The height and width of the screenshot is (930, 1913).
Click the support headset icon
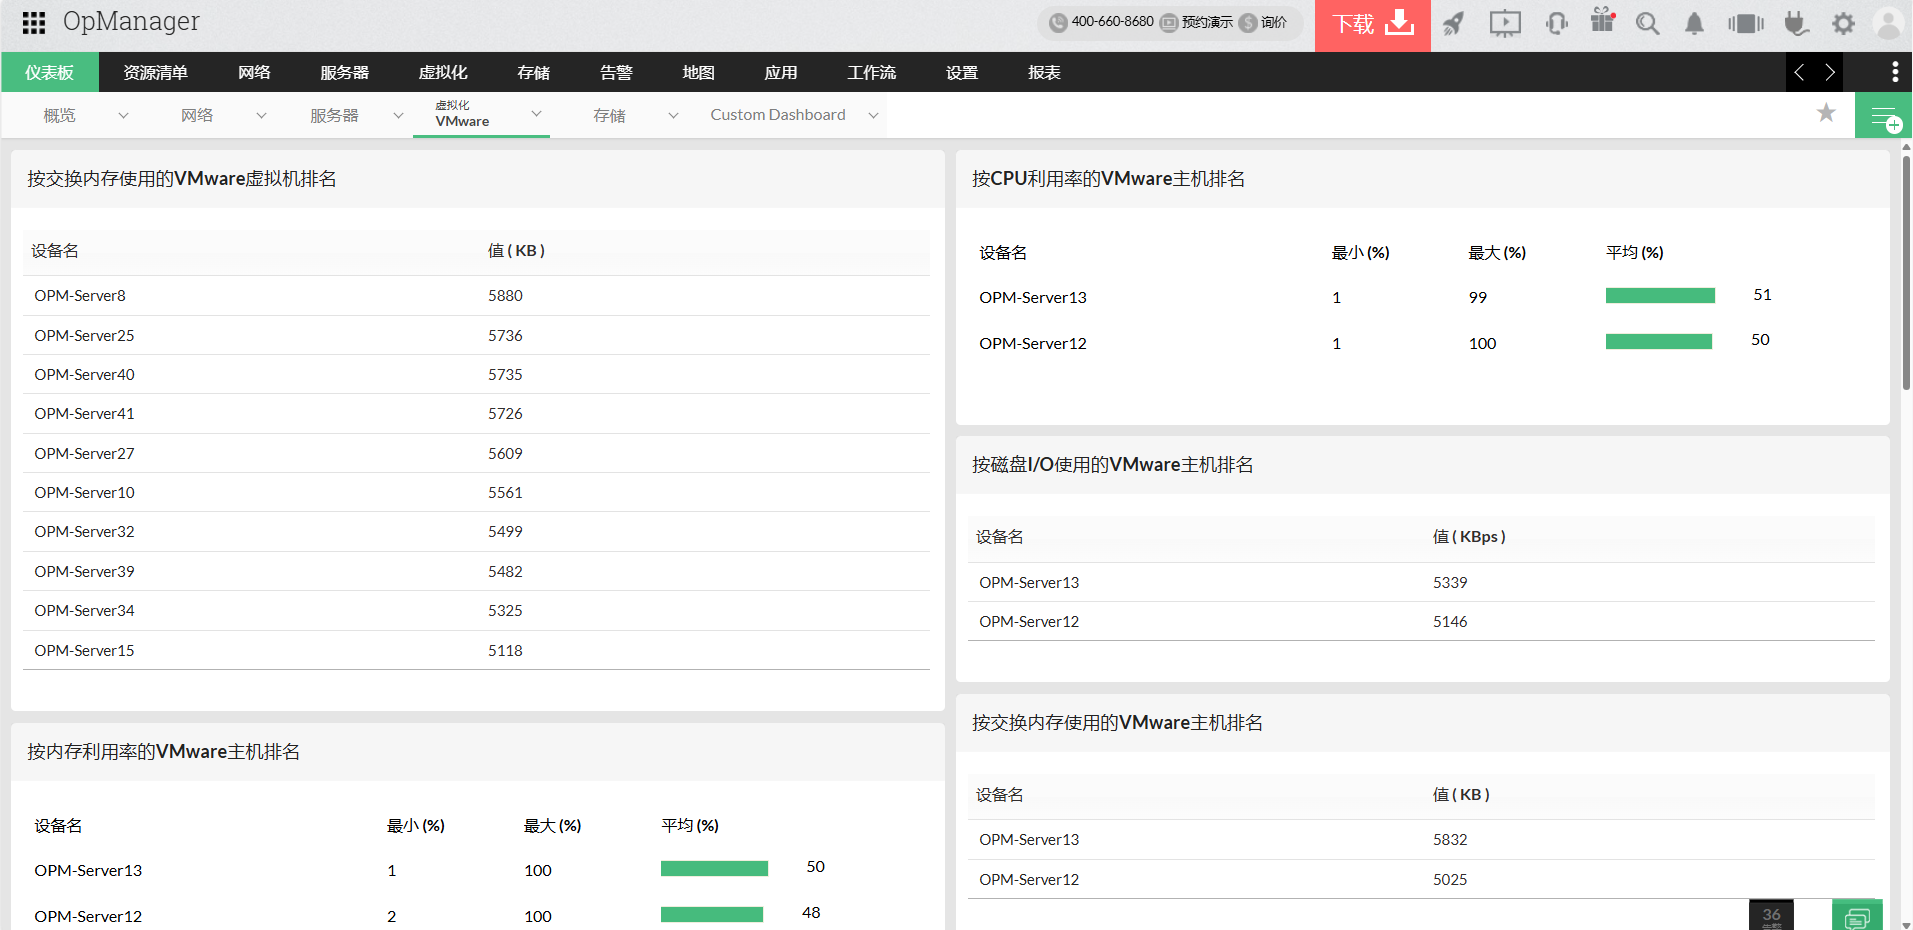[x=1557, y=23]
